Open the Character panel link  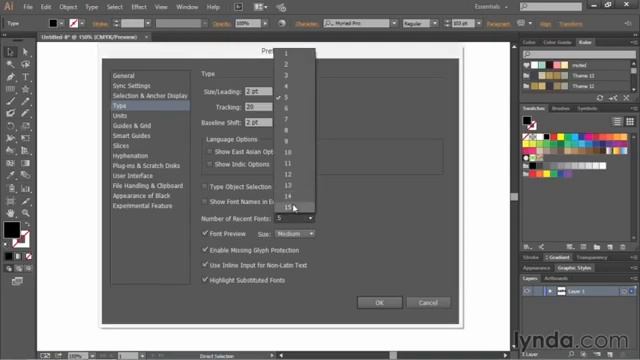[x=307, y=24]
